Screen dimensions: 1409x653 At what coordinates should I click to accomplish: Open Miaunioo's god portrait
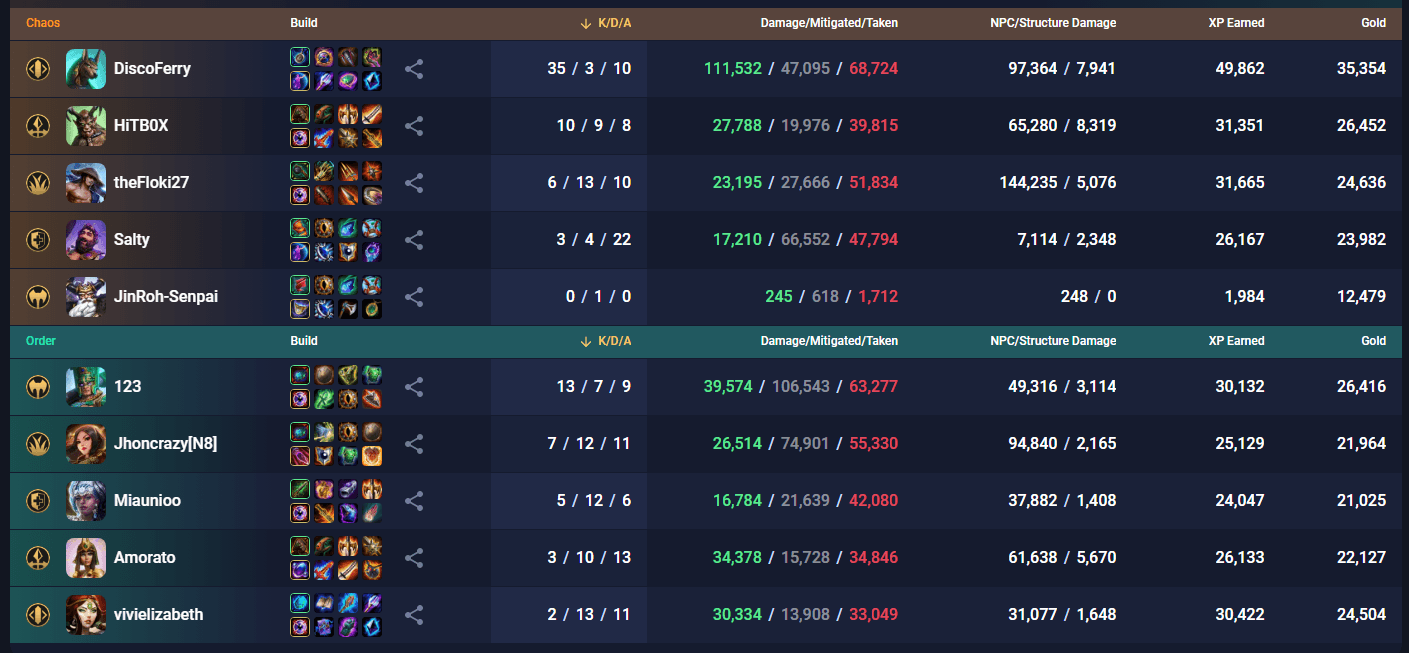pyautogui.click(x=86, y=500)
